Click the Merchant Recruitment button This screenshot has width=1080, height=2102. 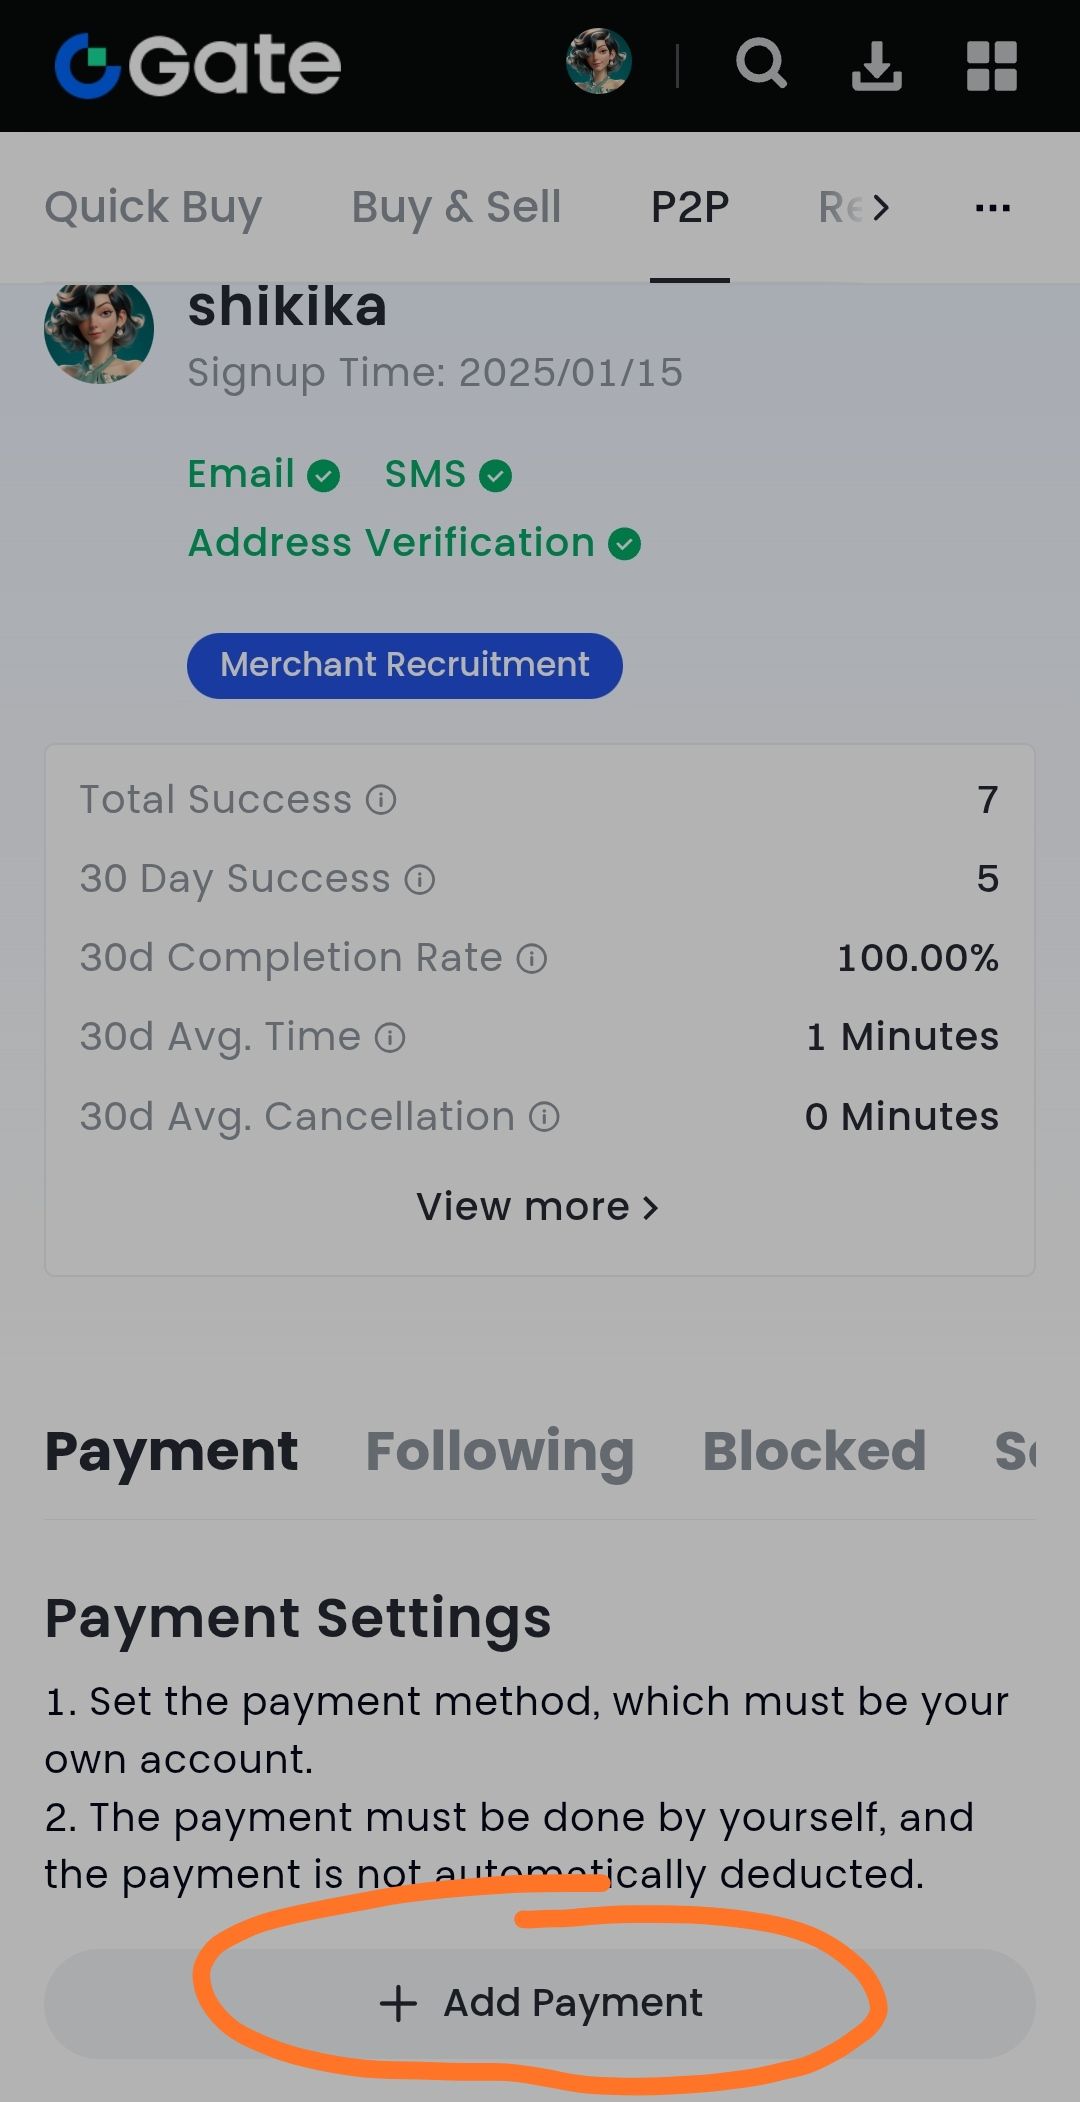tap(405, 665)
